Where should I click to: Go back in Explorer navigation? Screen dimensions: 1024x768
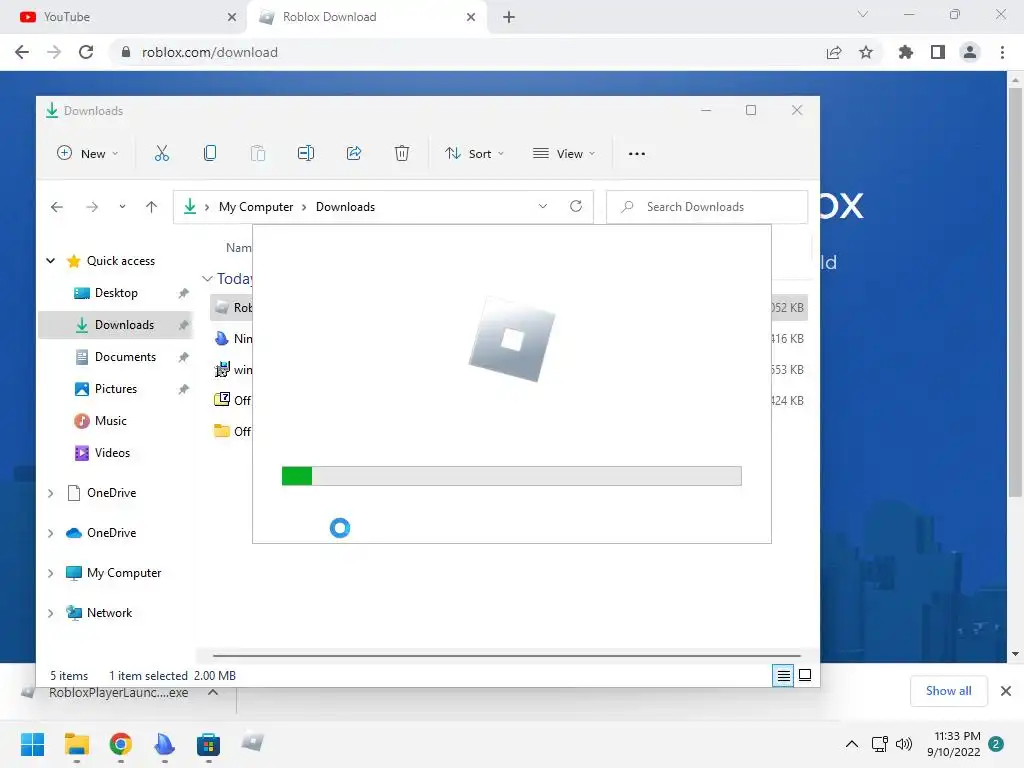[x=57, y=207]
